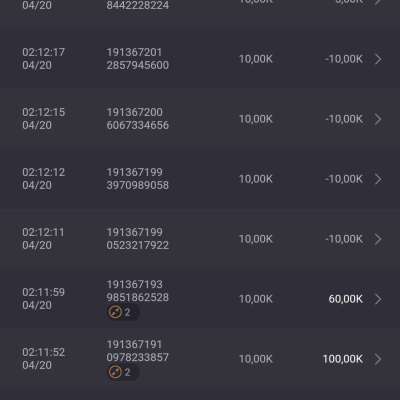Tap transaction ID 191367199 3970989058
This screenshot has width=400, height=400.
[138, 179]
